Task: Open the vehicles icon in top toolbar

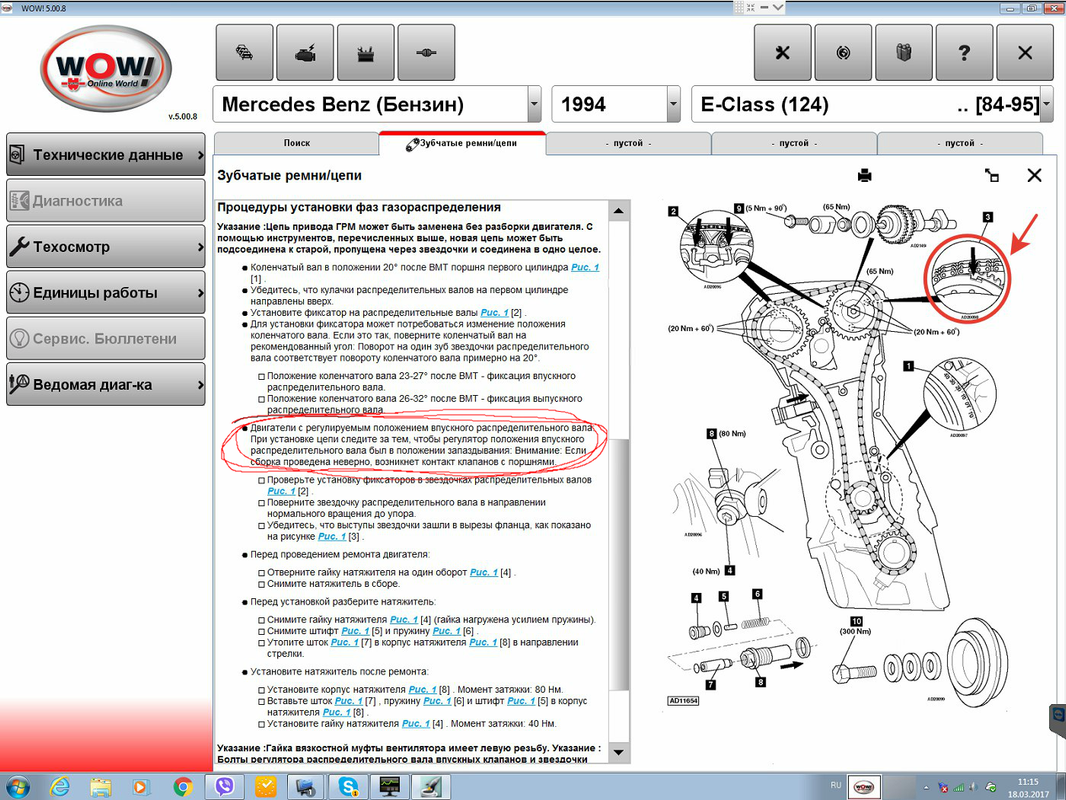Action: point(245,53)
